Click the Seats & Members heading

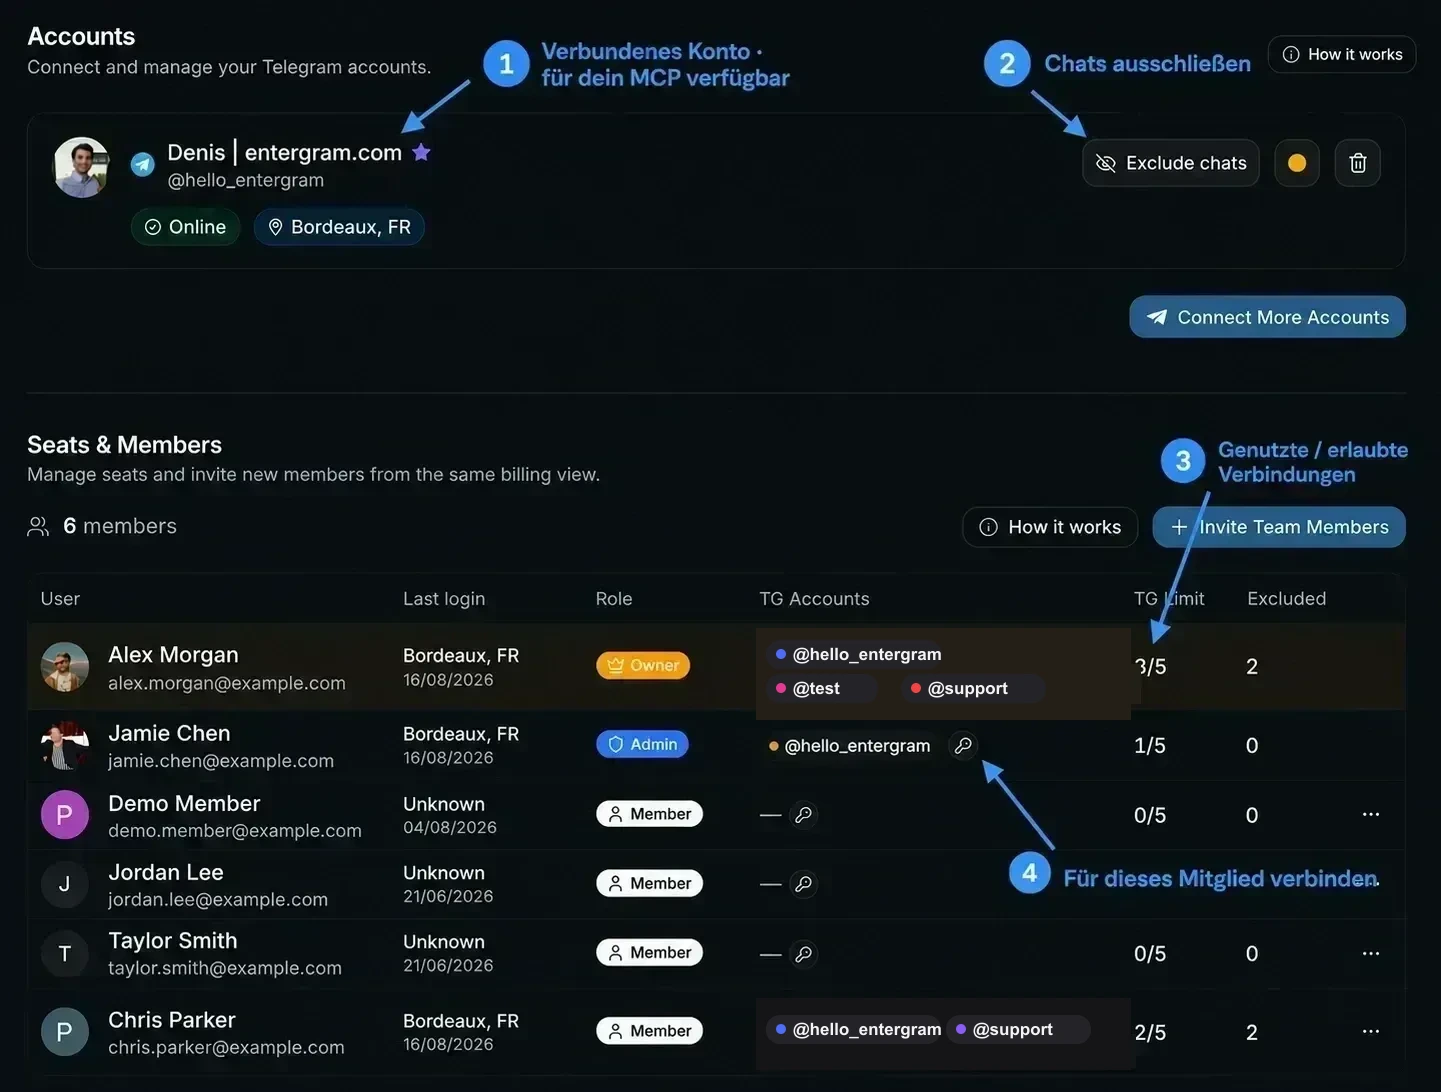[x=125, y=445]
